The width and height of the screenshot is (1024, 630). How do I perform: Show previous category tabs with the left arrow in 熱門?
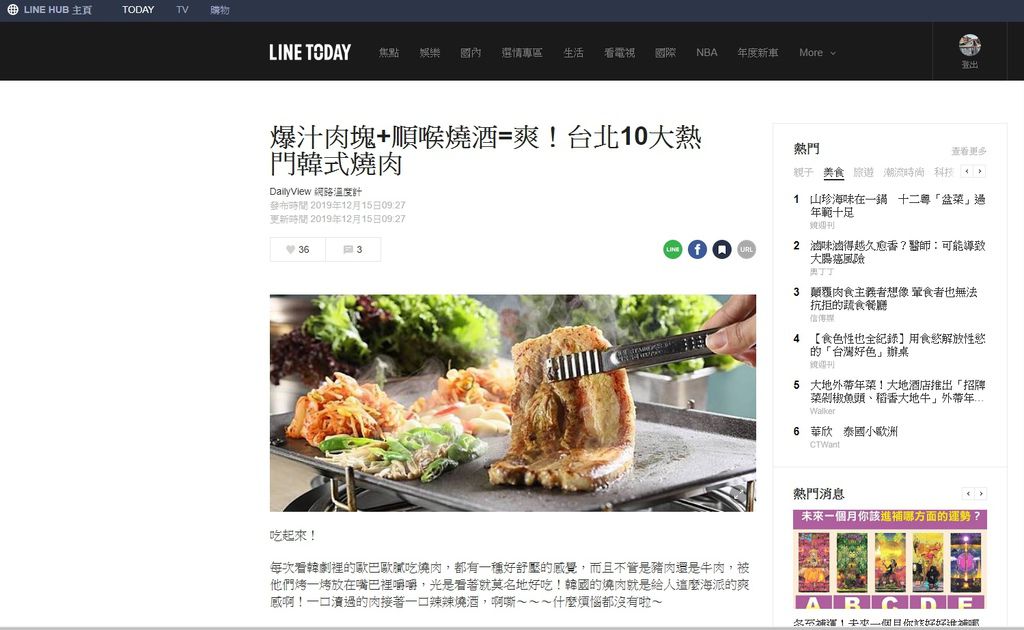pyautogui.click(x=967, y=171)
